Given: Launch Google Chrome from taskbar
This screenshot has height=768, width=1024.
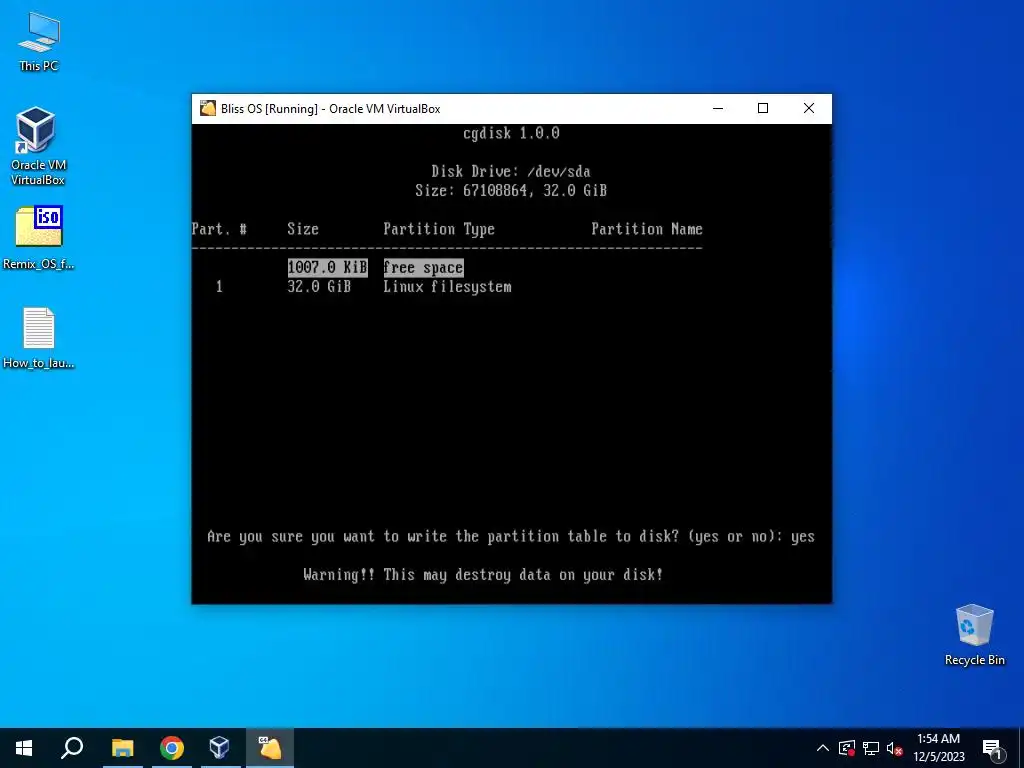Looking at the screenshot, I should 171,748.
